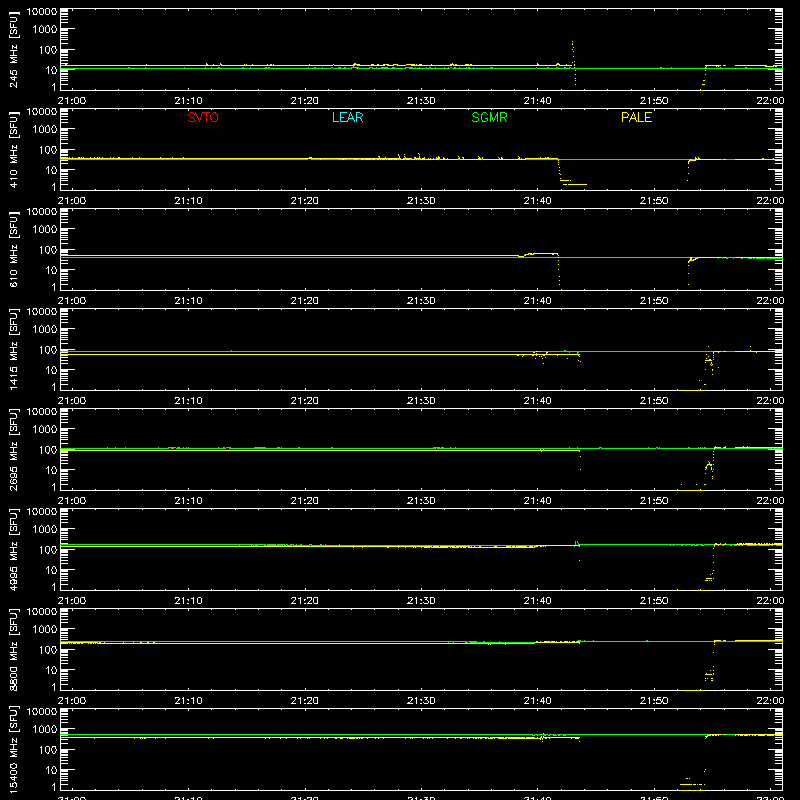Click the 10000 y-tick of the 245 MHz panel
The height and width of the screenshot is (800, 800).
[x=42, y=12]
